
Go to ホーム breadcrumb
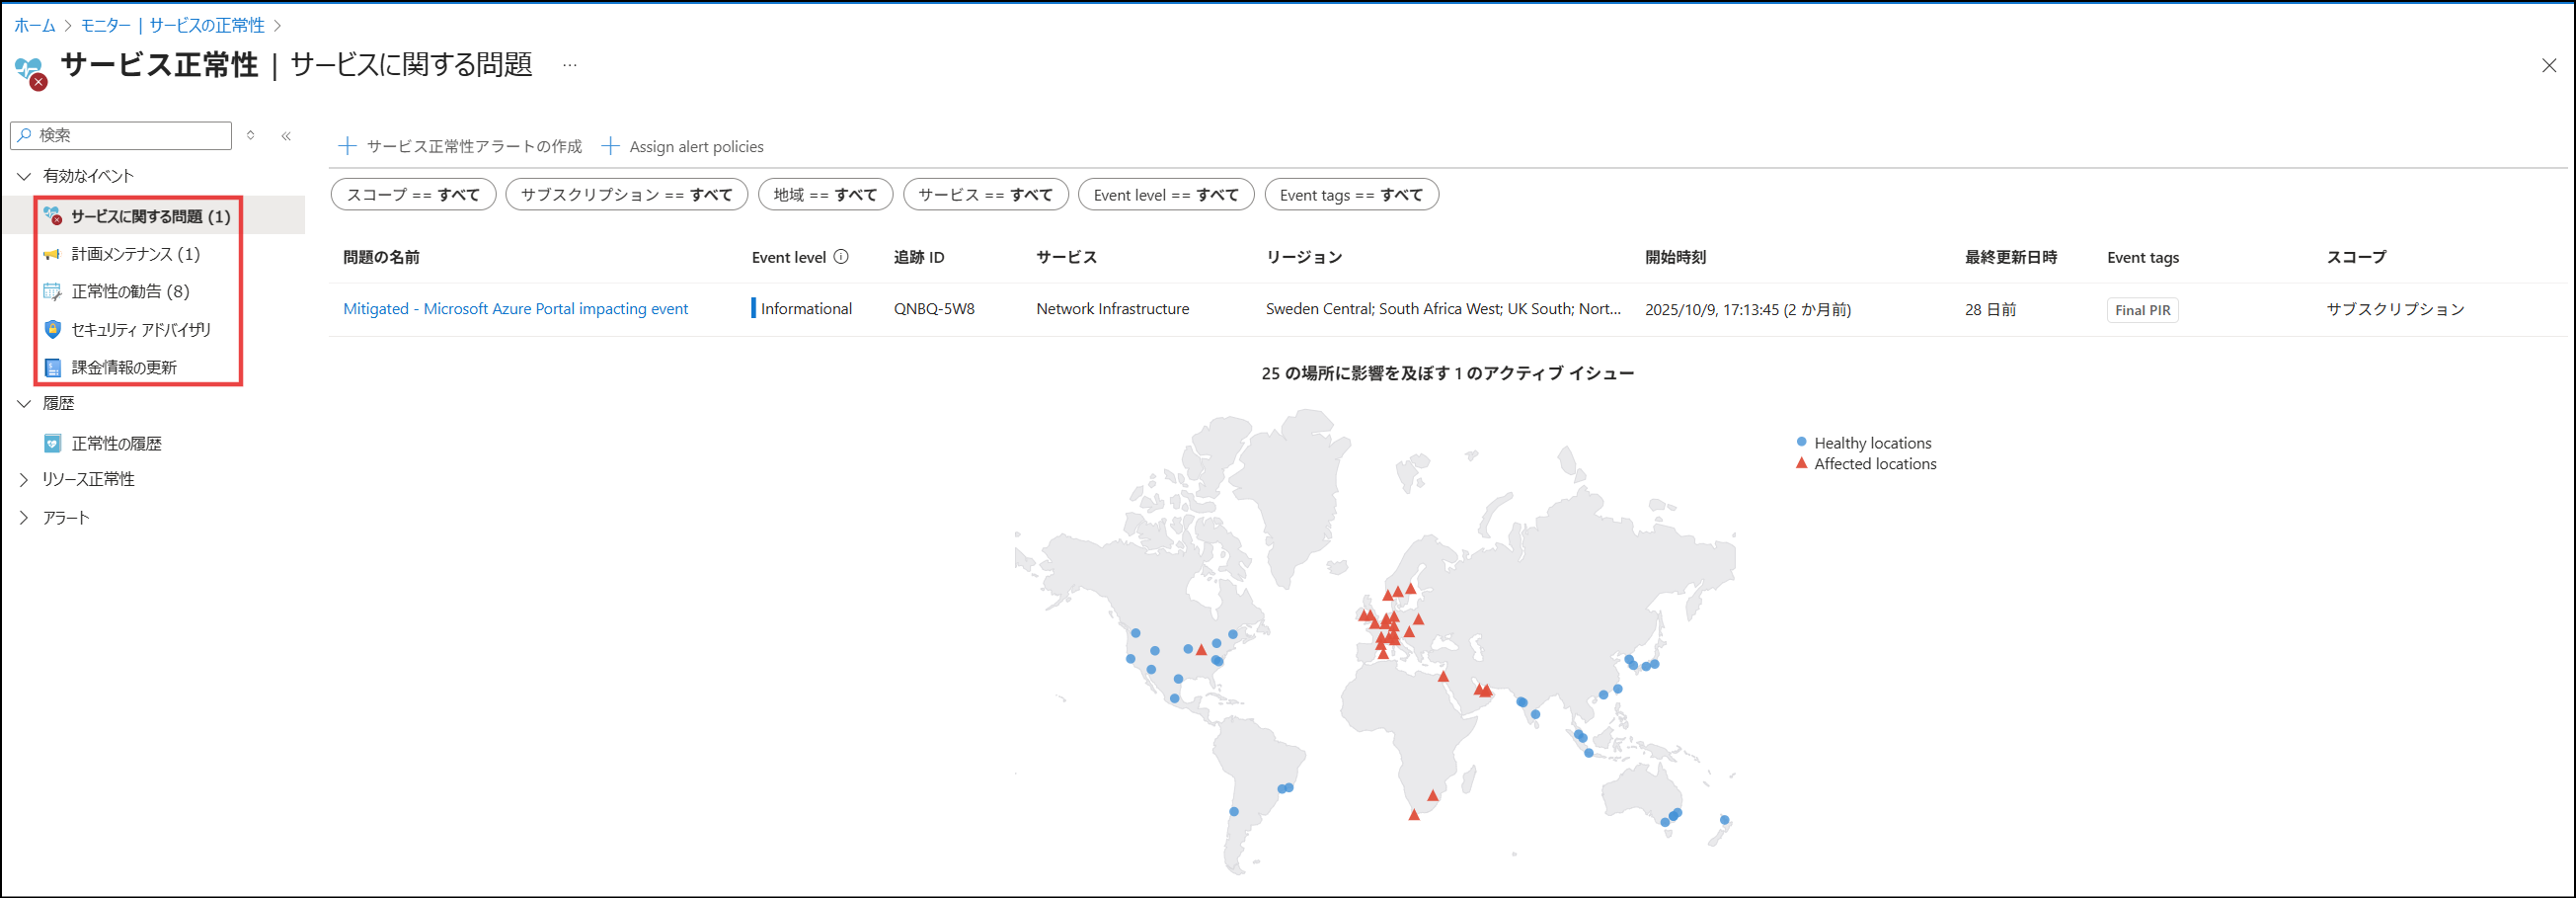(x=35, y=25)
